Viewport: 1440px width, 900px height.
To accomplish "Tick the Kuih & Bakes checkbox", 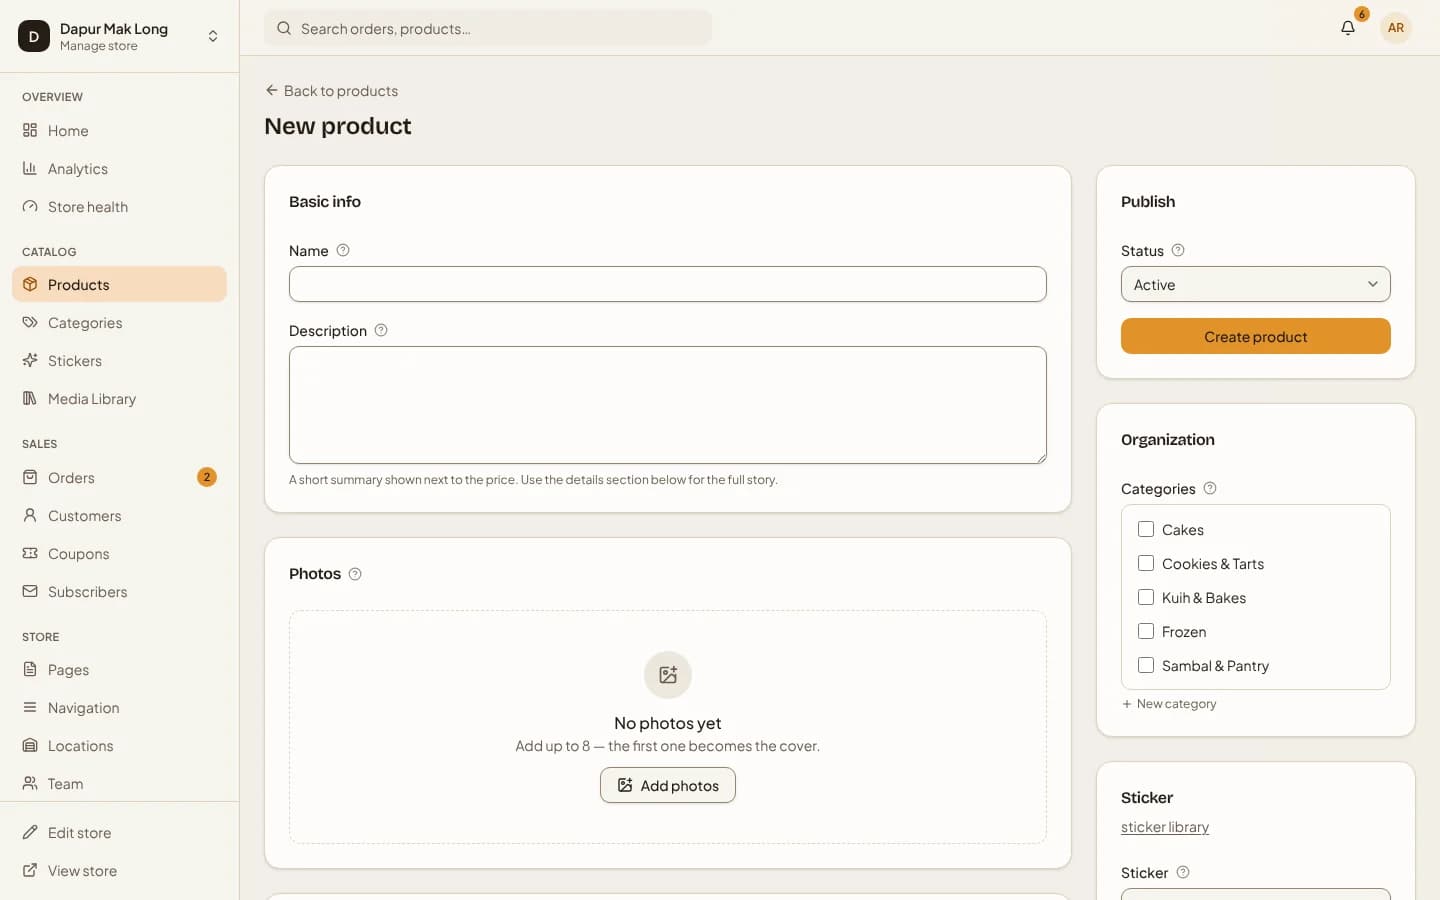I will pyautogui.click(x=1146, y=597).
